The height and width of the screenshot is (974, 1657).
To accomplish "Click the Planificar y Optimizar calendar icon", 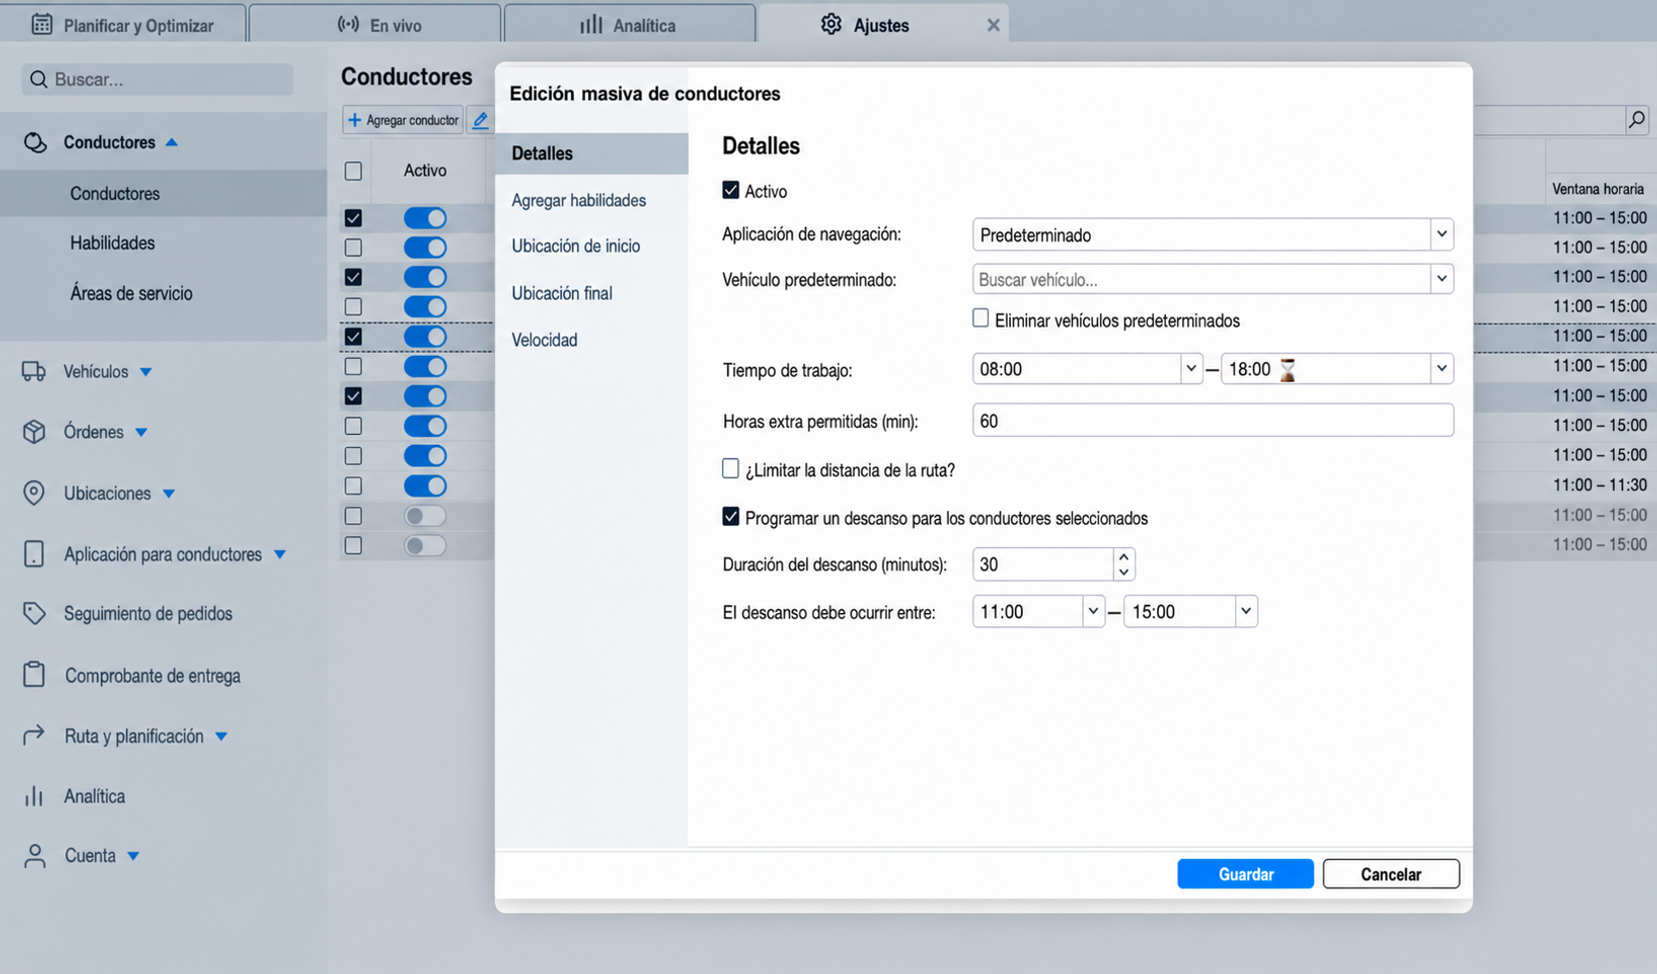I will tap(42, 24).
